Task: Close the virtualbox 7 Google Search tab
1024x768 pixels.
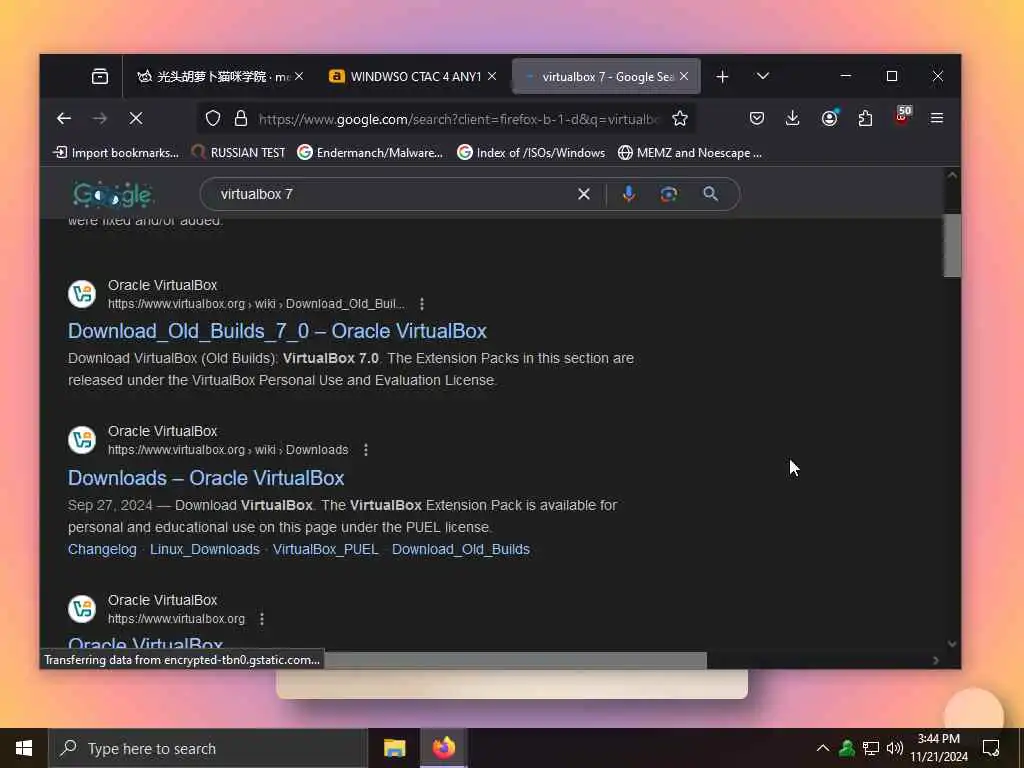Action: coord(684,76)
